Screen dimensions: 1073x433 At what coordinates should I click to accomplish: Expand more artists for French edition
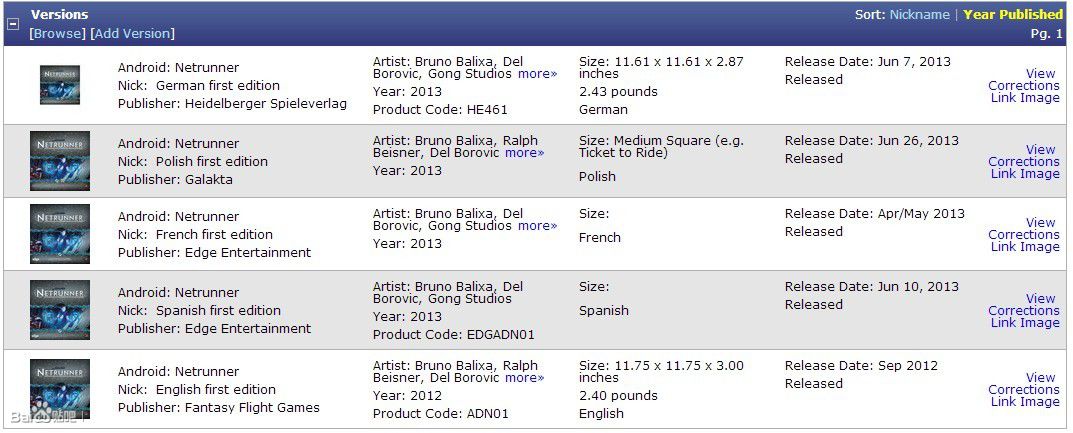pos(537,226)
